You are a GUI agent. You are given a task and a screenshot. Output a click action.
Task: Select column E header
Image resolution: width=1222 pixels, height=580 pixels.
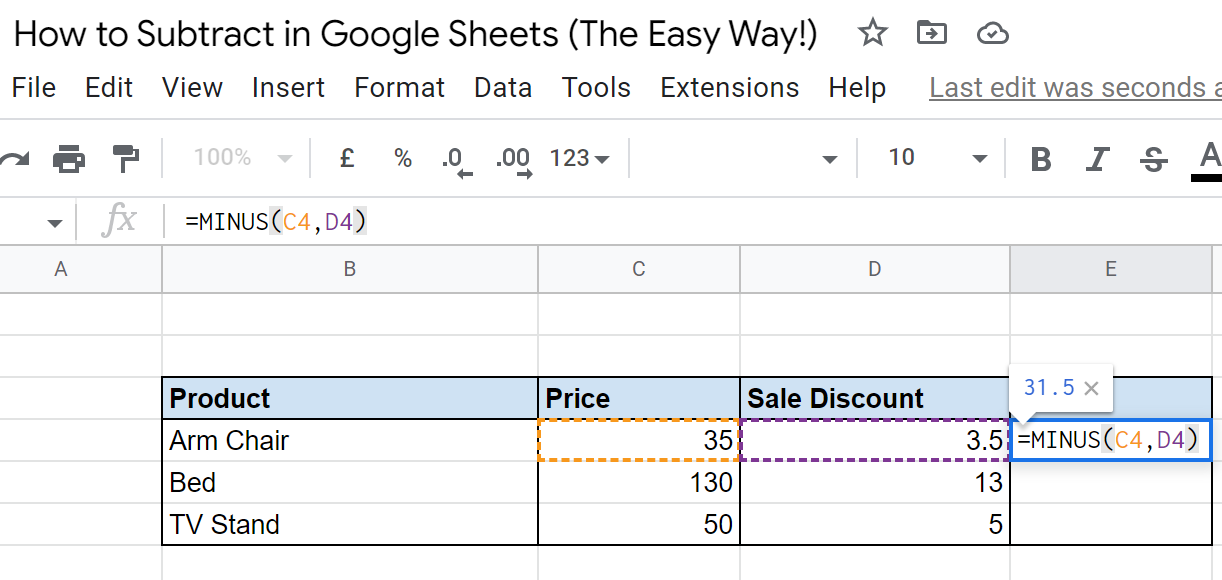(1111, 269)
